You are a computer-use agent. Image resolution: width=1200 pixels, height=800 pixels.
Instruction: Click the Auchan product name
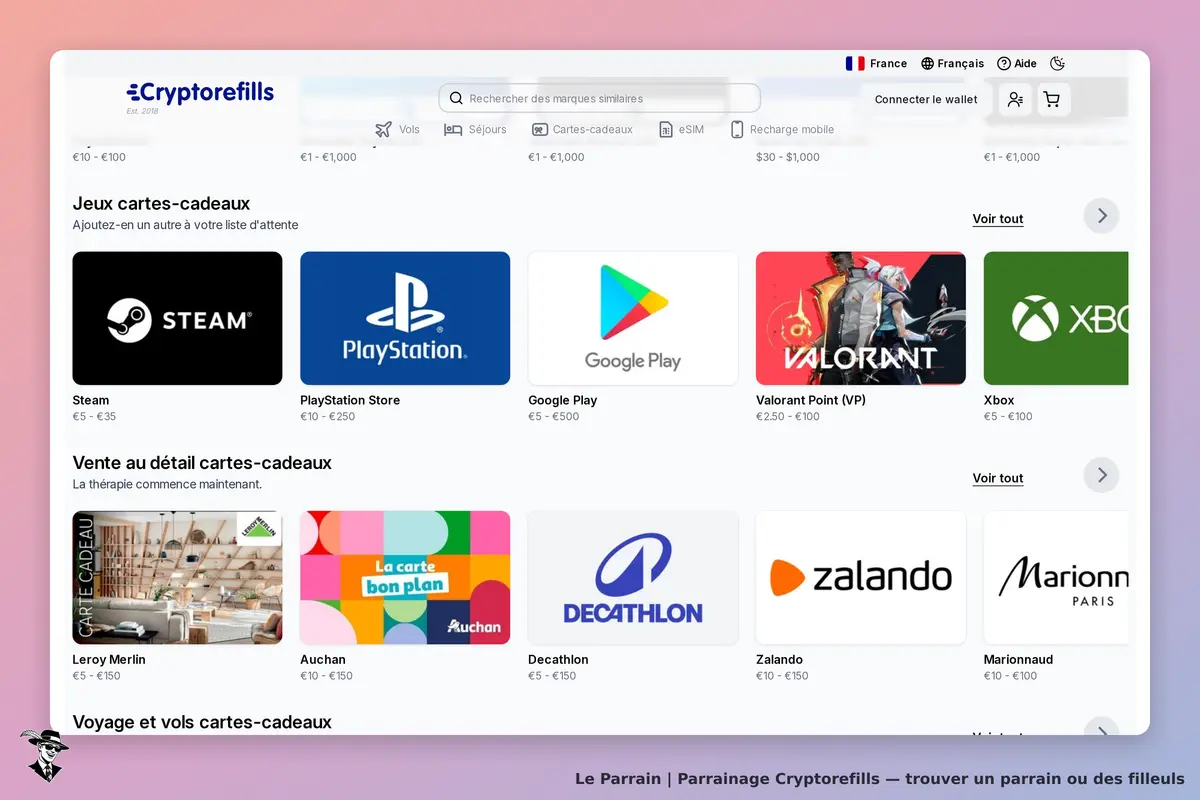pos(323,659)
